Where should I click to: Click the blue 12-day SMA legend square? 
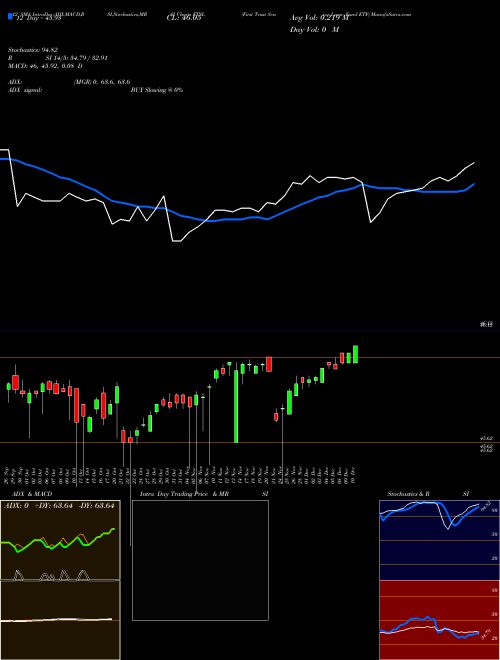tap(10, 17)
